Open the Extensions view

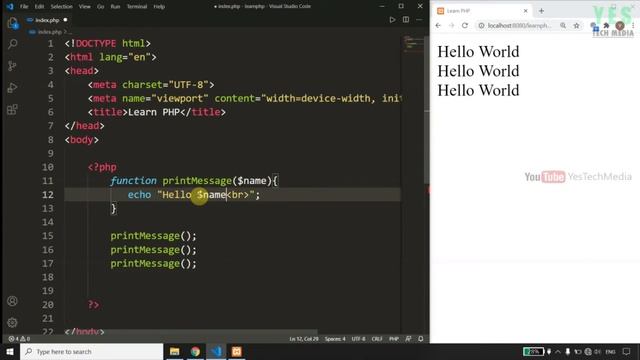pos(12,109)
